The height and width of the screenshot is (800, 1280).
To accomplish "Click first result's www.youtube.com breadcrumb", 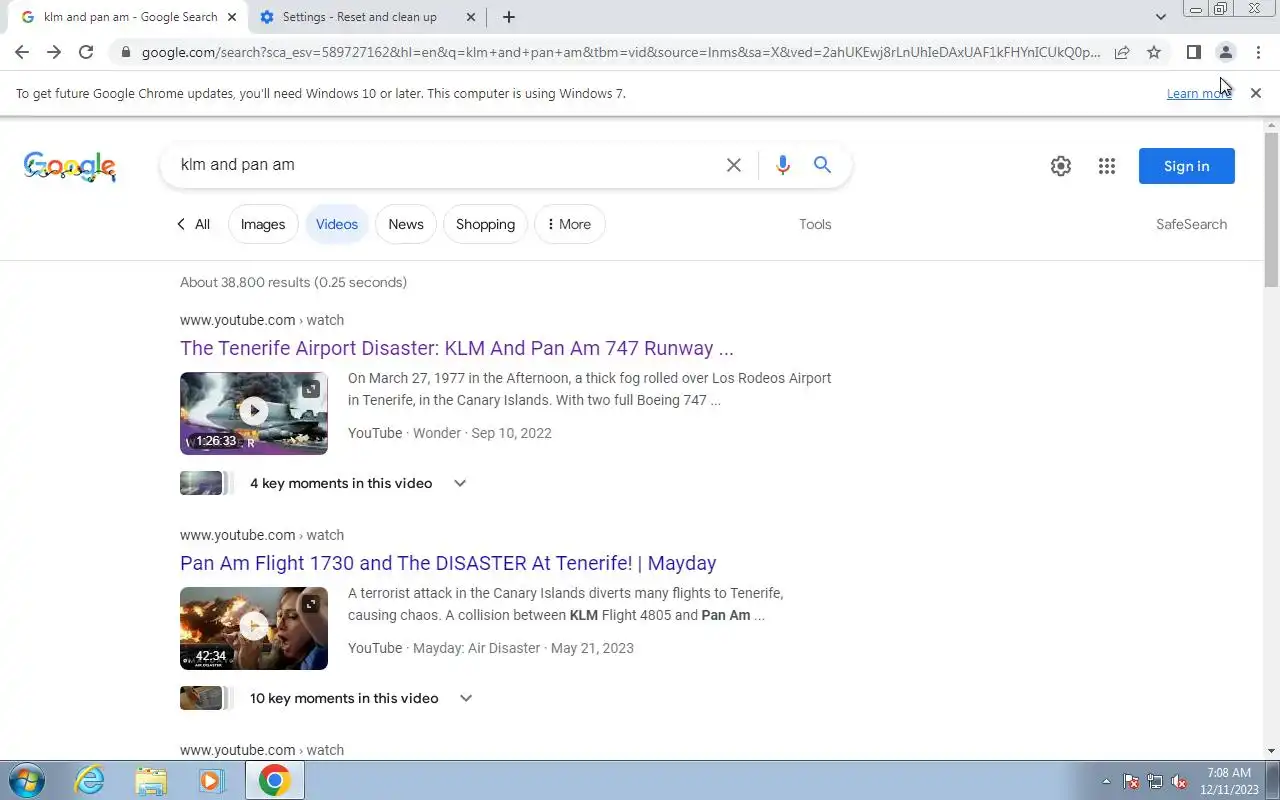I will 237,320.
